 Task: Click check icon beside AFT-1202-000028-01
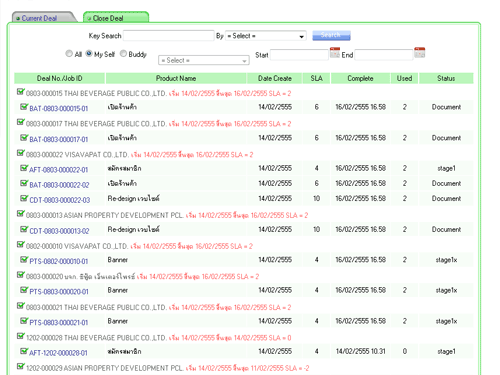click(x=24, y=351)
